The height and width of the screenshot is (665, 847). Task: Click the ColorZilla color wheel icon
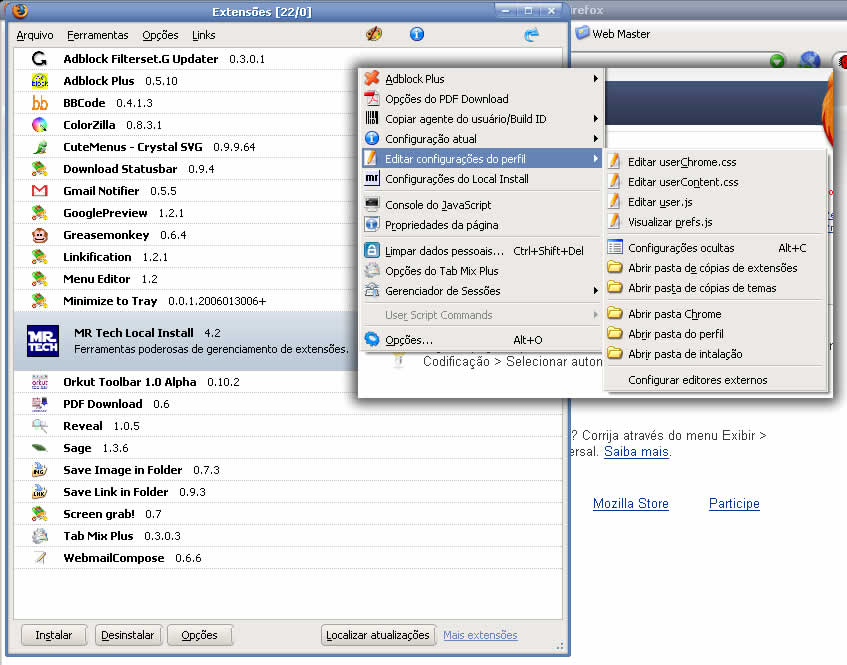[39, 125]
